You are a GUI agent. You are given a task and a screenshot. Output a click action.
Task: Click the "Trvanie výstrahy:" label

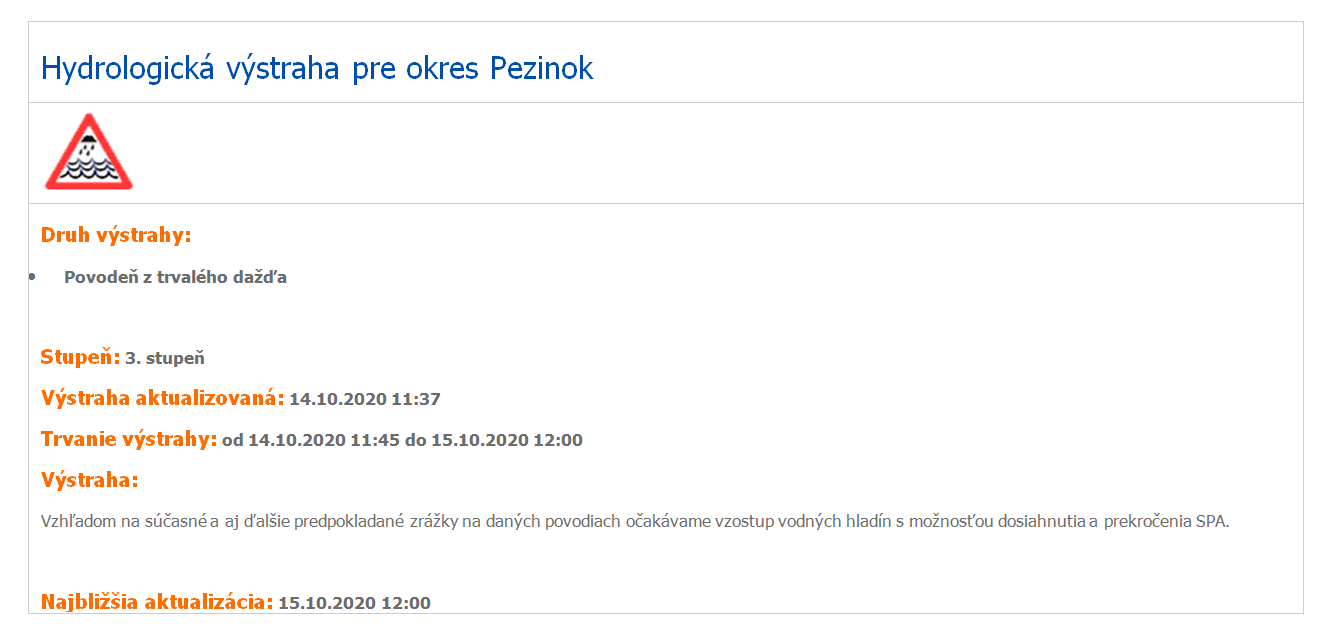tap(129, 439)
